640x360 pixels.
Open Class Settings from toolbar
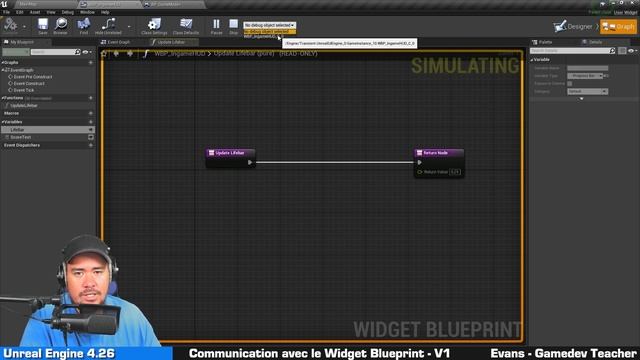pos(154,26)
